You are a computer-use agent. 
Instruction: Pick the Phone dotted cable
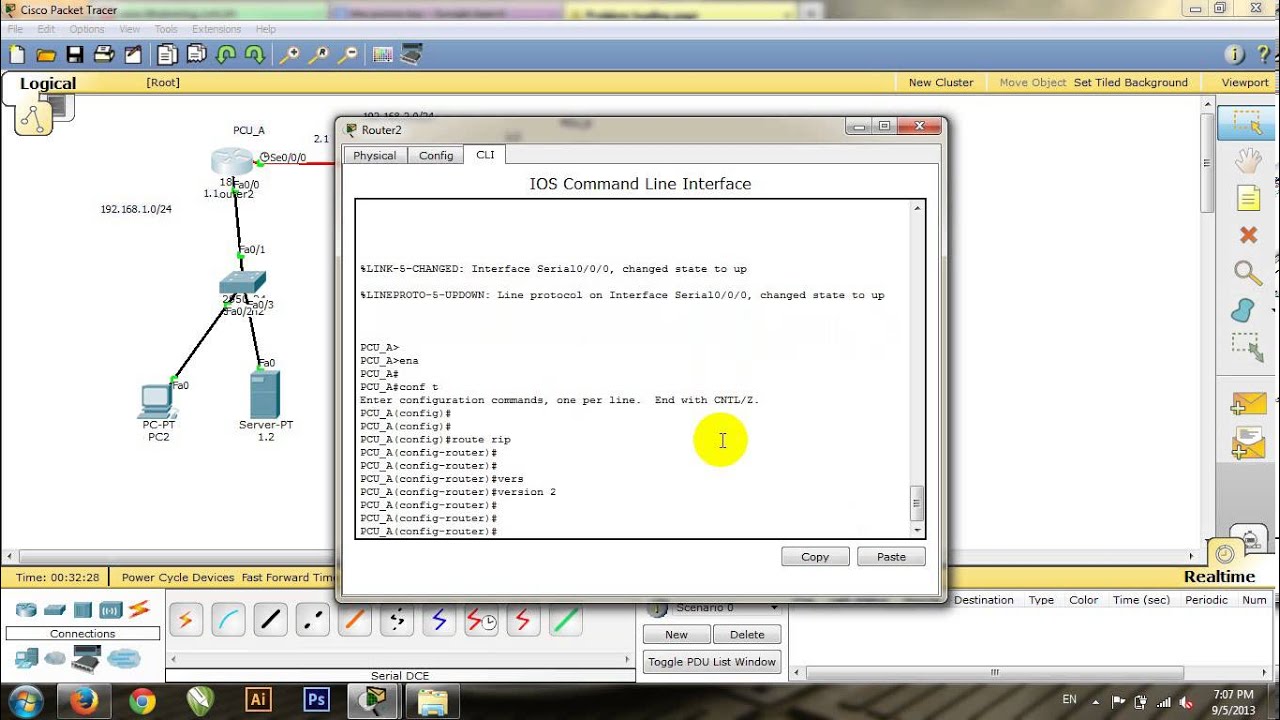coord(397,620)
